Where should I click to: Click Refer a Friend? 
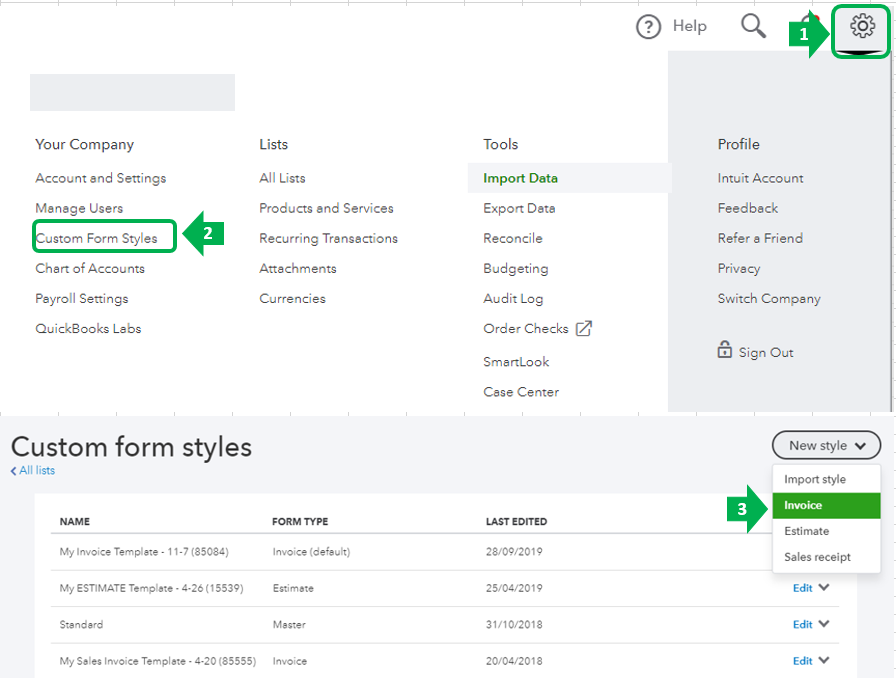pyautogui.click(x=761, y=238)
